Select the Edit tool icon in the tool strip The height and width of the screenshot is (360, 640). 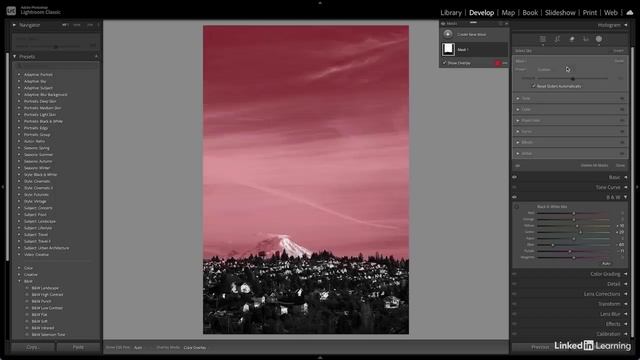542,39
